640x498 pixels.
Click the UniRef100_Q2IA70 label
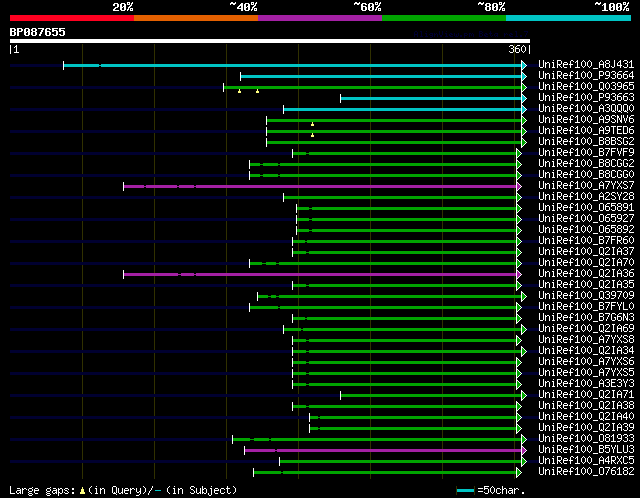click(586, 263)
